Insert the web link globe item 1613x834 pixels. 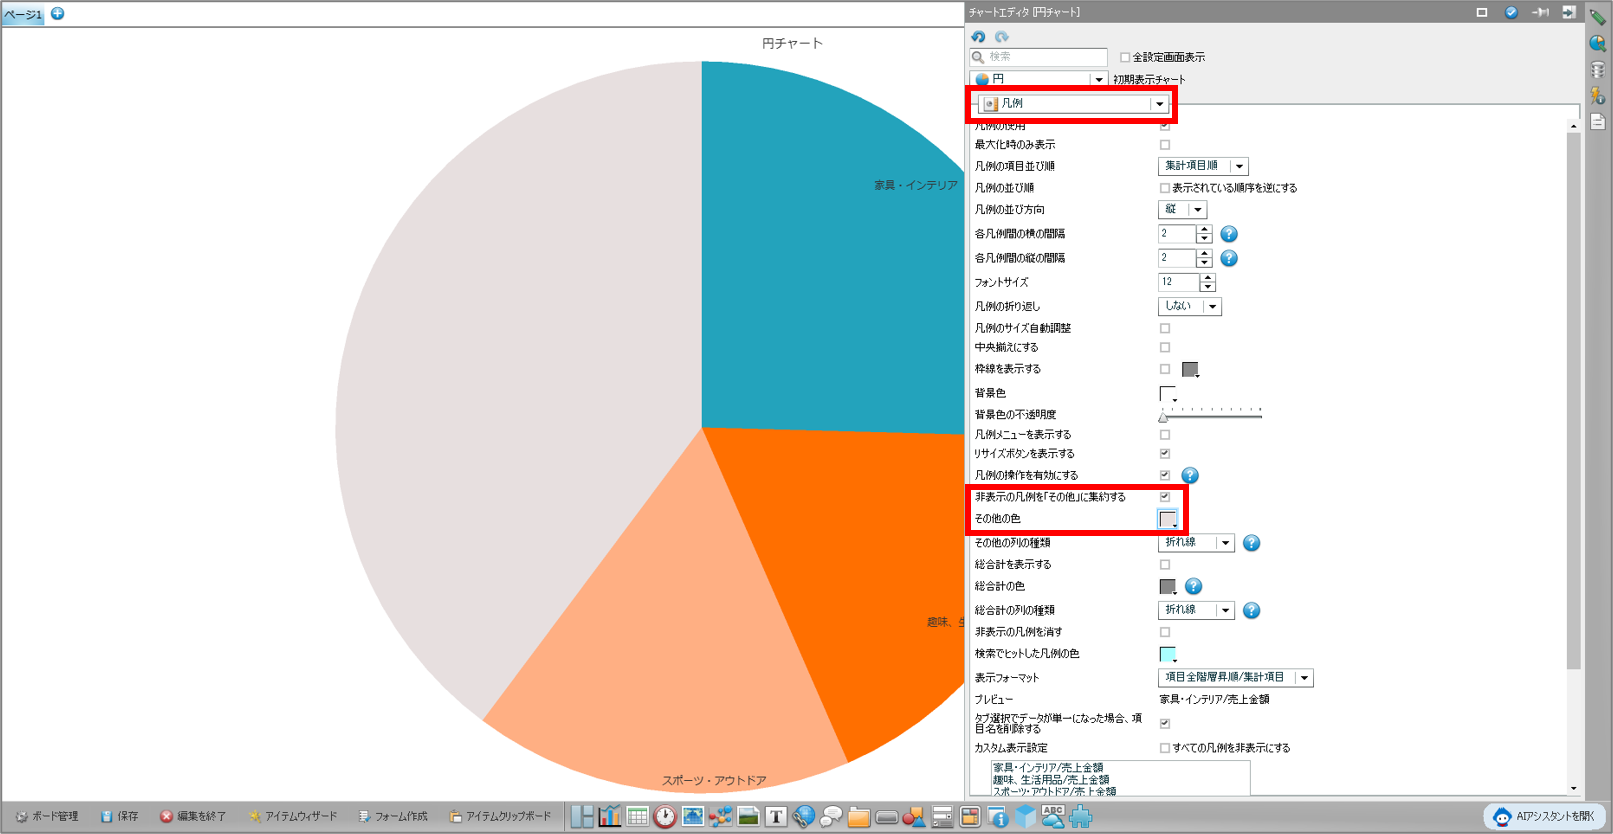[x=803, y=817]
